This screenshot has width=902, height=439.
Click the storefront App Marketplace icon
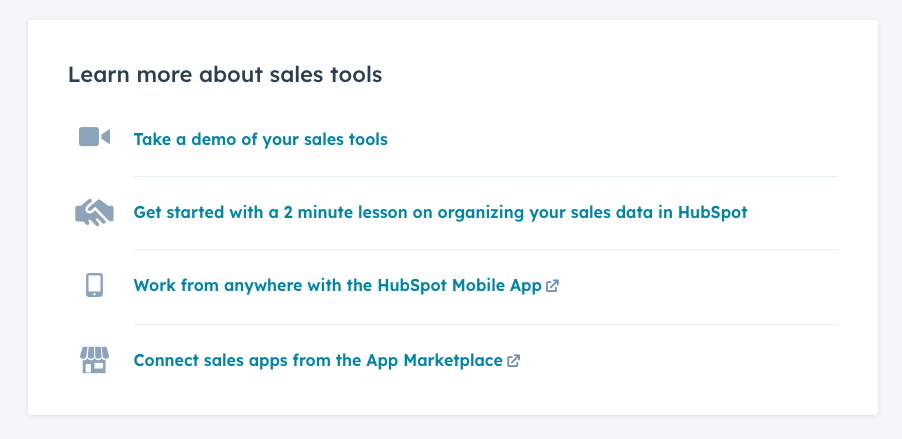(x=94, y=360)
